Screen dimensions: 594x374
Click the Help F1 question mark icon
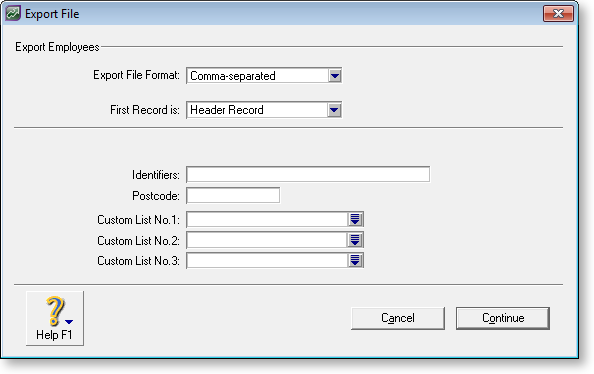(55, 311)
